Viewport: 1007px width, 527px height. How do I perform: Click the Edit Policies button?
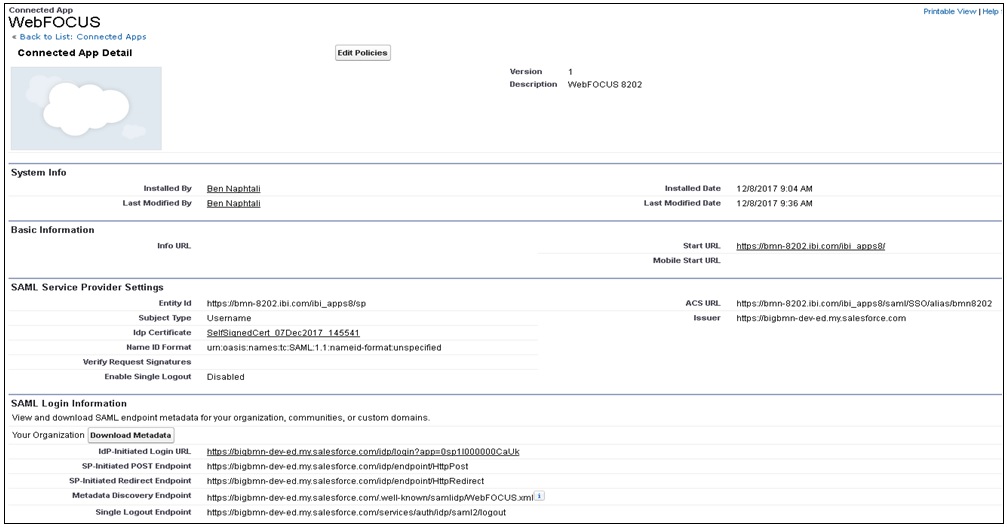click(363, 53)
